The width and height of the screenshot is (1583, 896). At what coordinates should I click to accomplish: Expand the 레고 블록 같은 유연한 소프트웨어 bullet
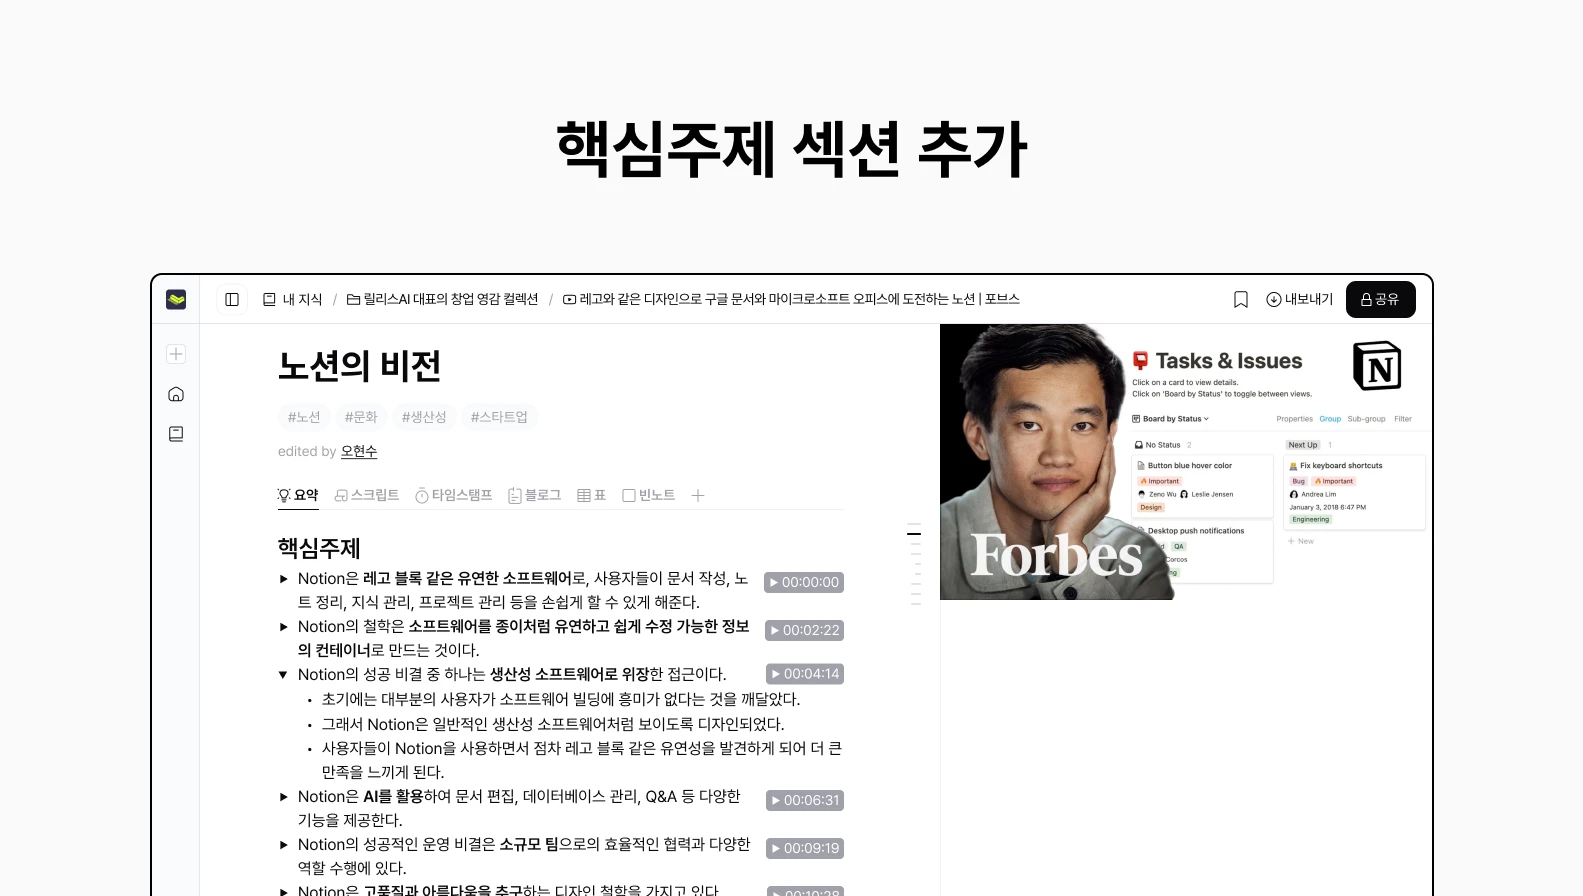point(284,579)
